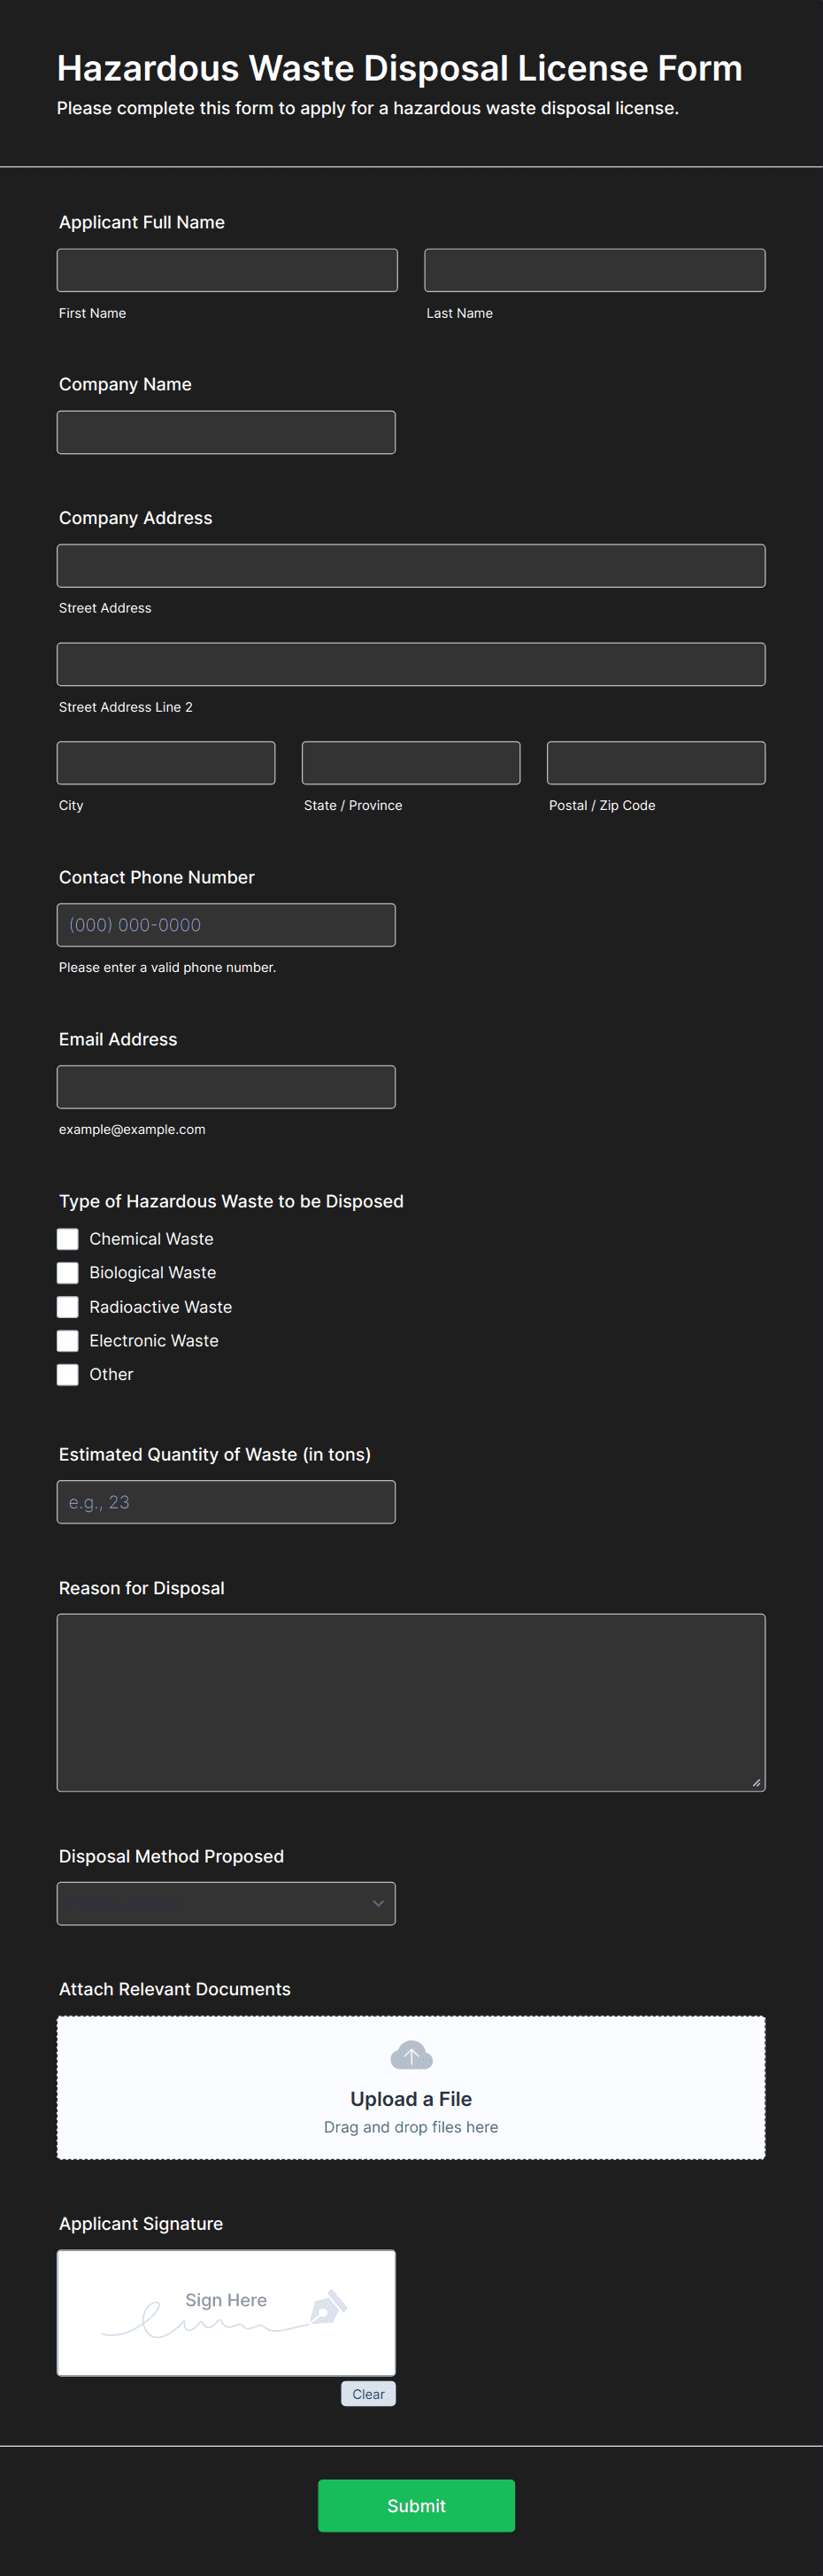Open the Disposal Method Proposed dropdown
This screenshot has width=823, height=2576.
226,1904
